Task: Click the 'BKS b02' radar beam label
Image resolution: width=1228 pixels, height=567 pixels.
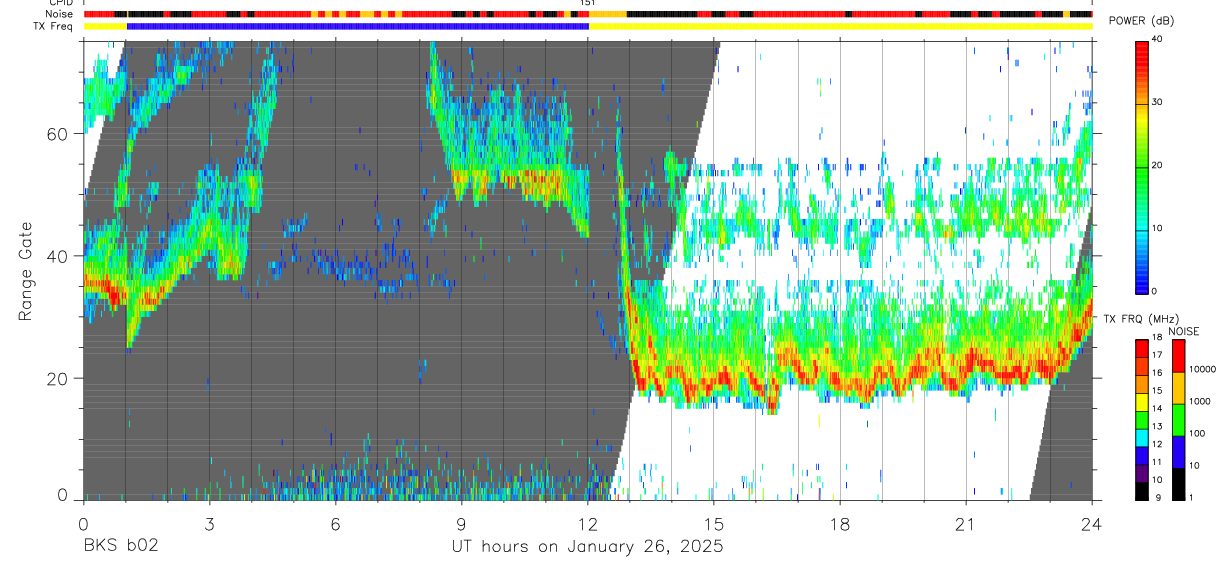Action: [x=120, y=546]
